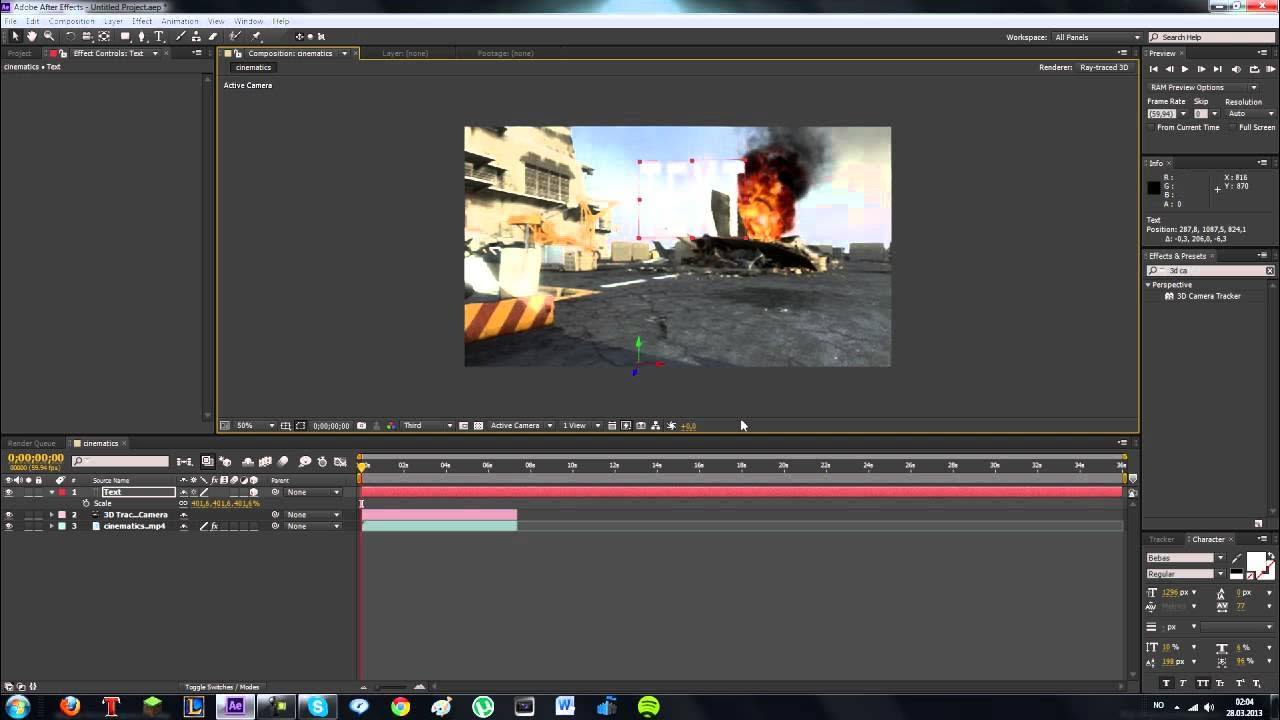Clear the Effects & Presets search field

point(1270,271)
